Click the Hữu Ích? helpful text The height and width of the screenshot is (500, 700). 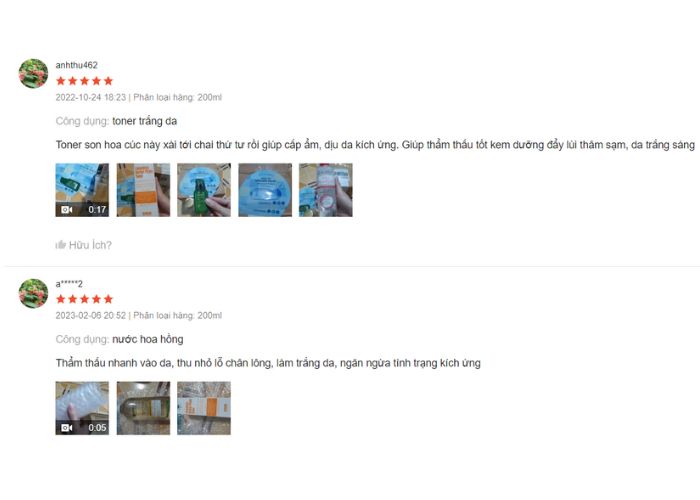point(90,245)
